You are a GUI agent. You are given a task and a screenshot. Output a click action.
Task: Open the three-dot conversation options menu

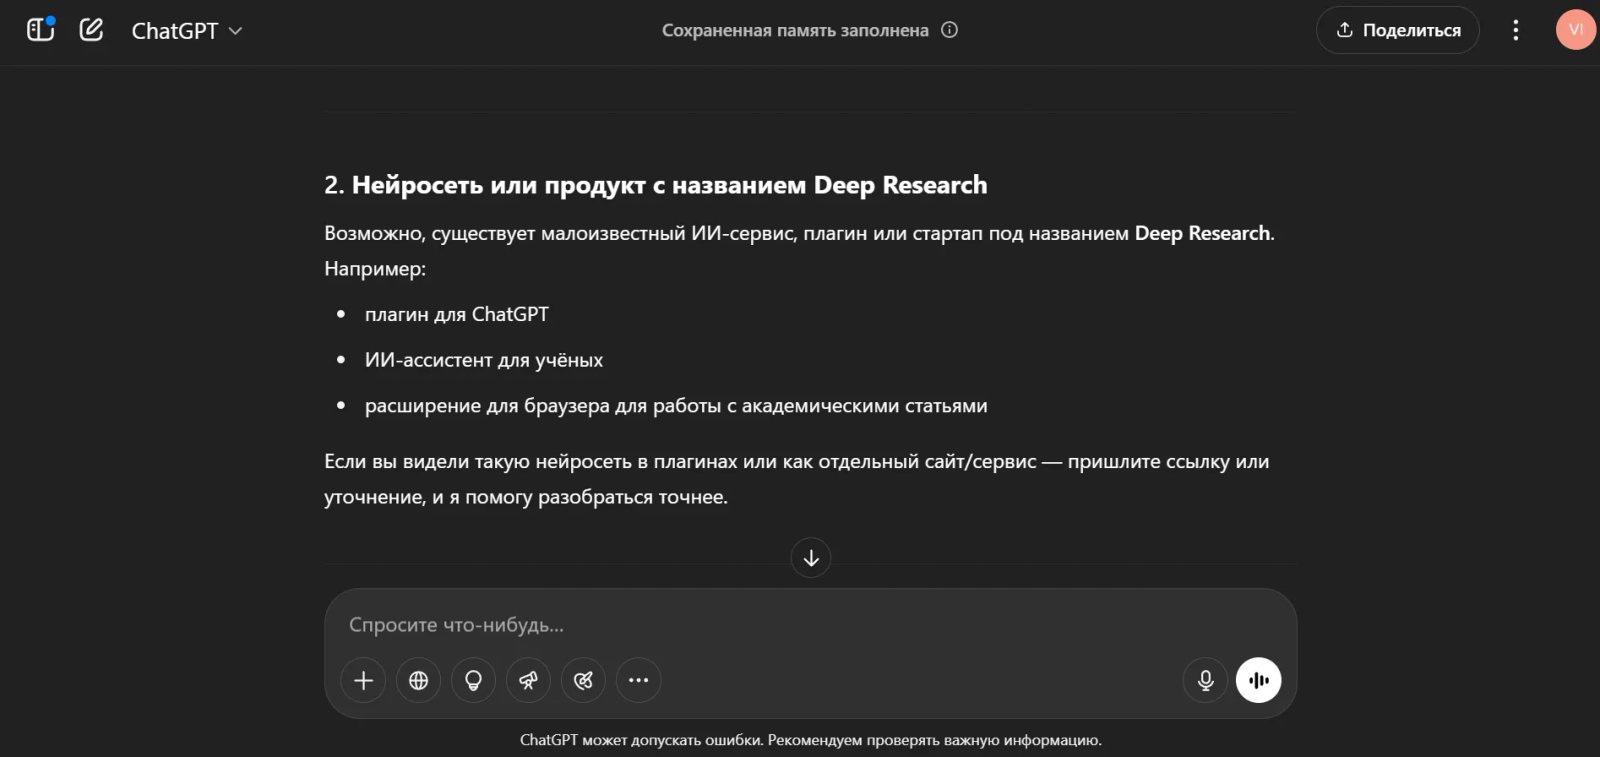tap(1516, 30)
